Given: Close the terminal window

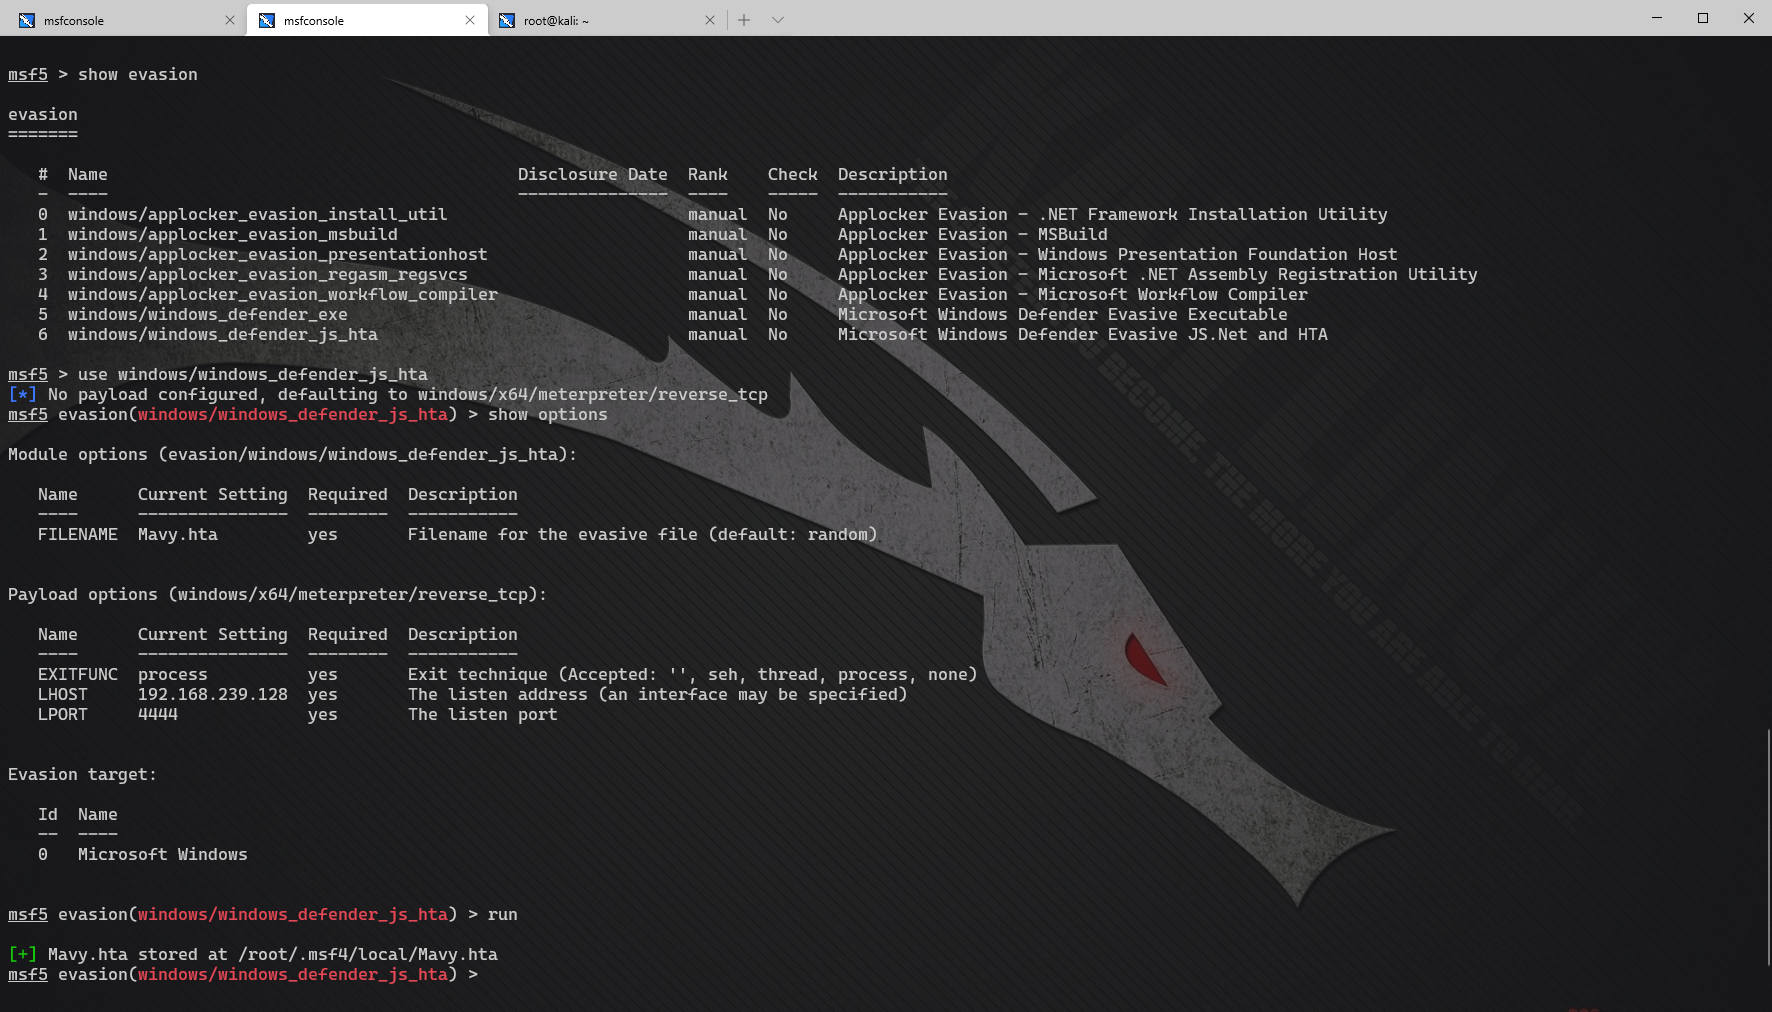Looking at the screenshot, I should [1749, 18].
